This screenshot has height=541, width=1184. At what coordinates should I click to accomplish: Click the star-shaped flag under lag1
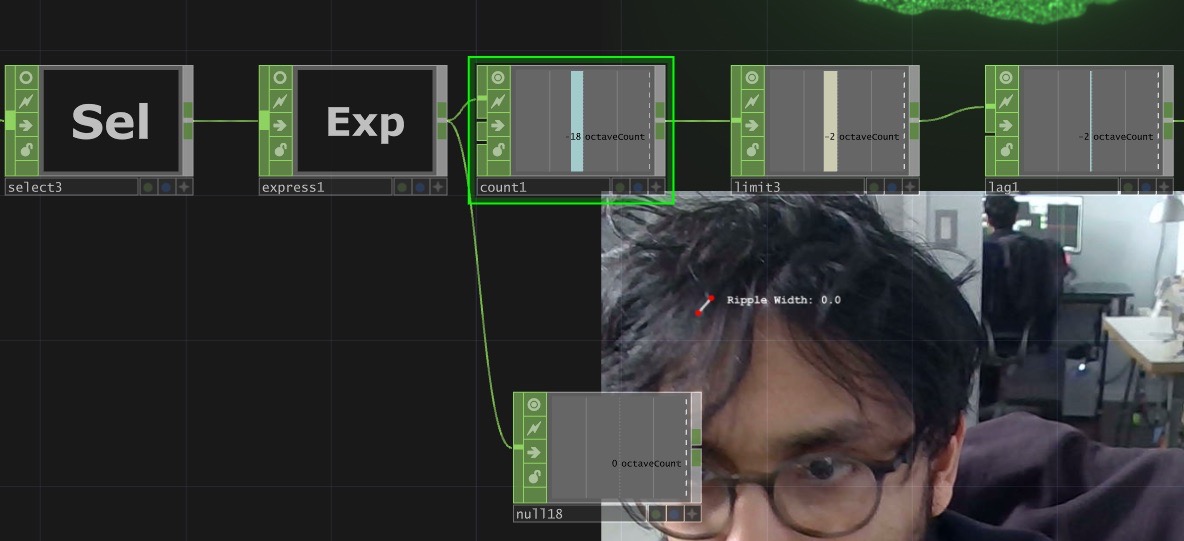point(1164,187)
